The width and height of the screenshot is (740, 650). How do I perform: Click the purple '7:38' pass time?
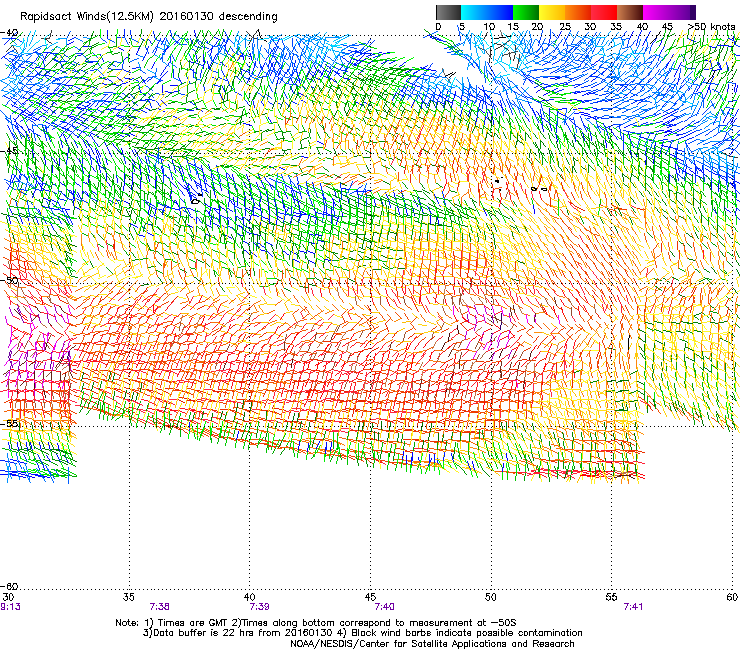(x=160, y=607)
